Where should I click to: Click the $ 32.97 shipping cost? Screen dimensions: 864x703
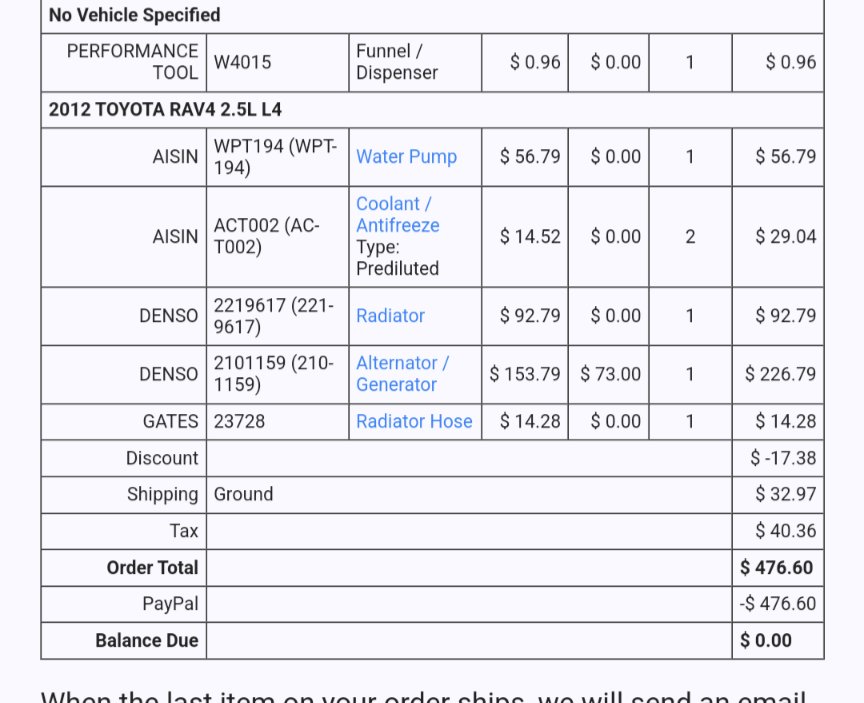786,494
